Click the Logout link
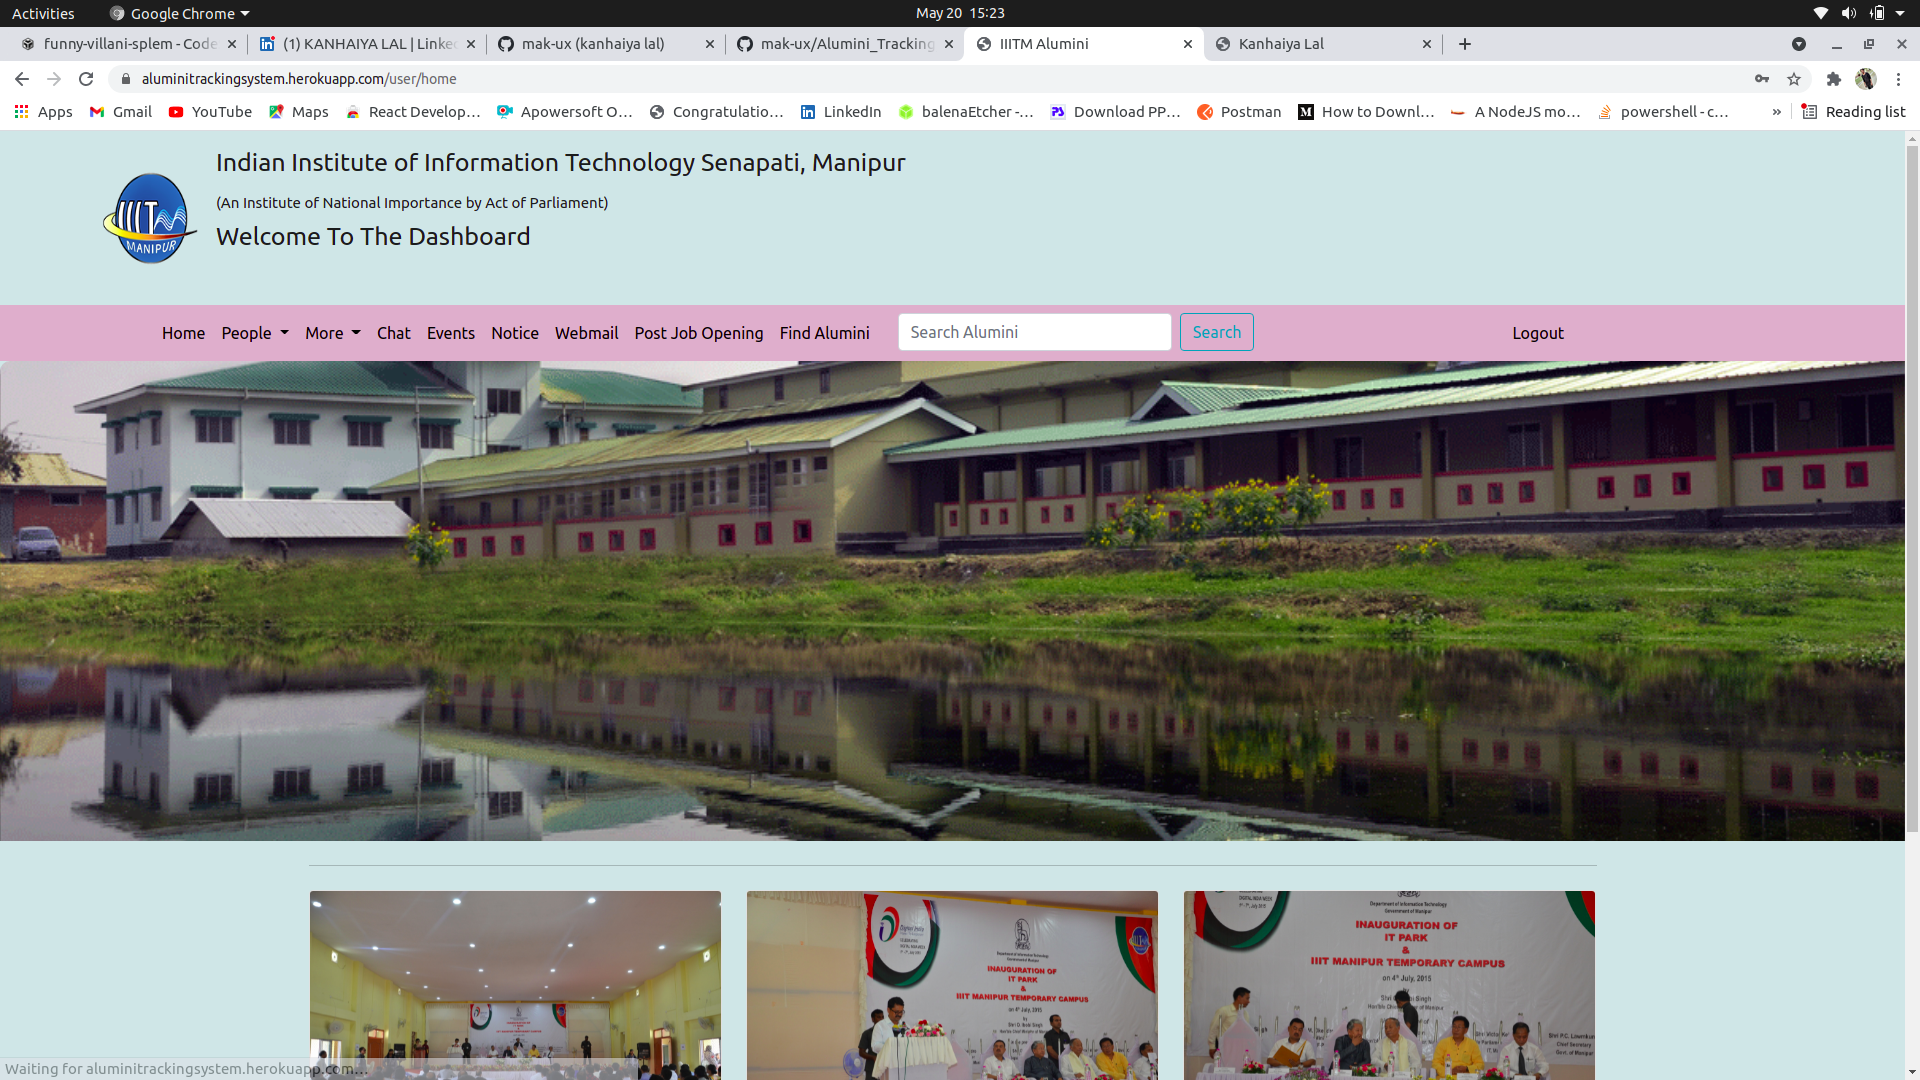The image size is (1920, 1080). click(x=1537, y=333)
